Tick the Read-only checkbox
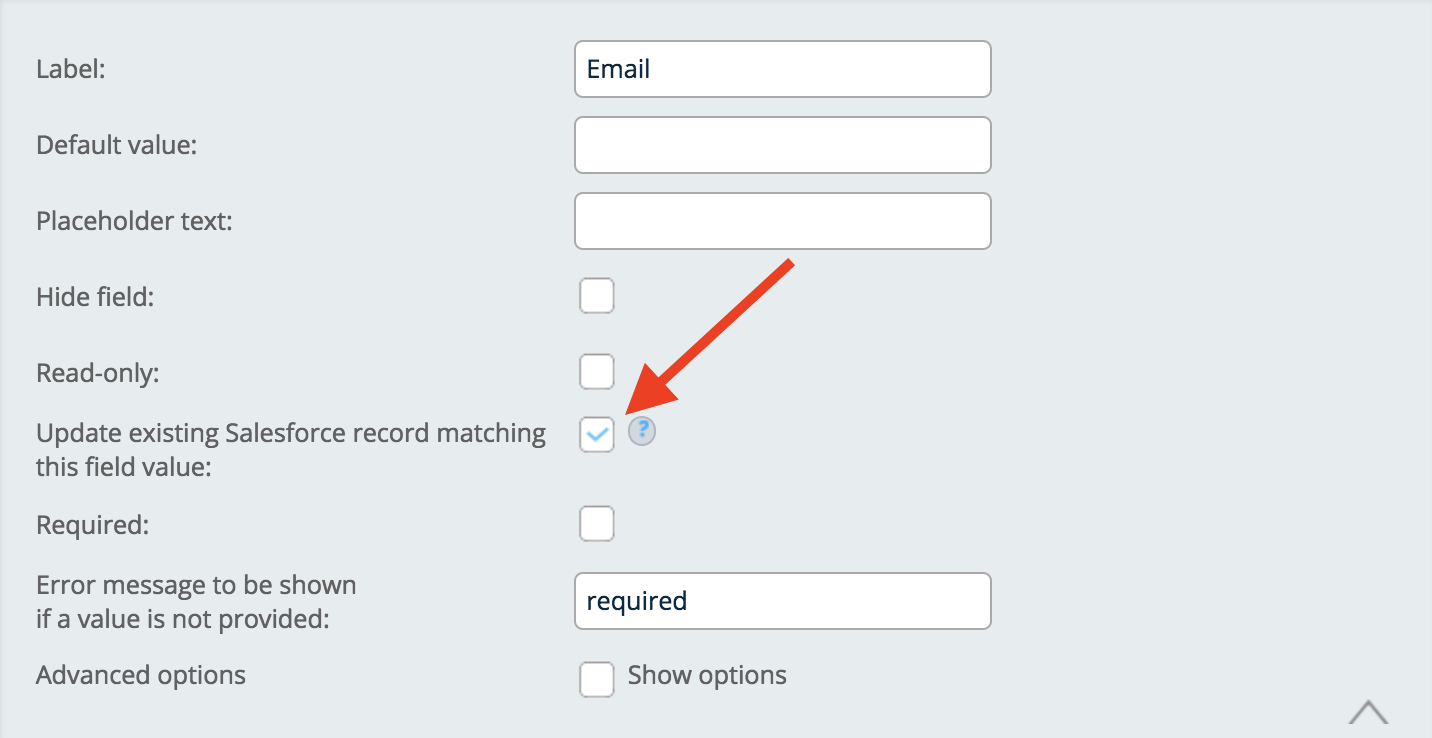The image size is (1432, 738). pyautogui.click(x=597, y=372)
